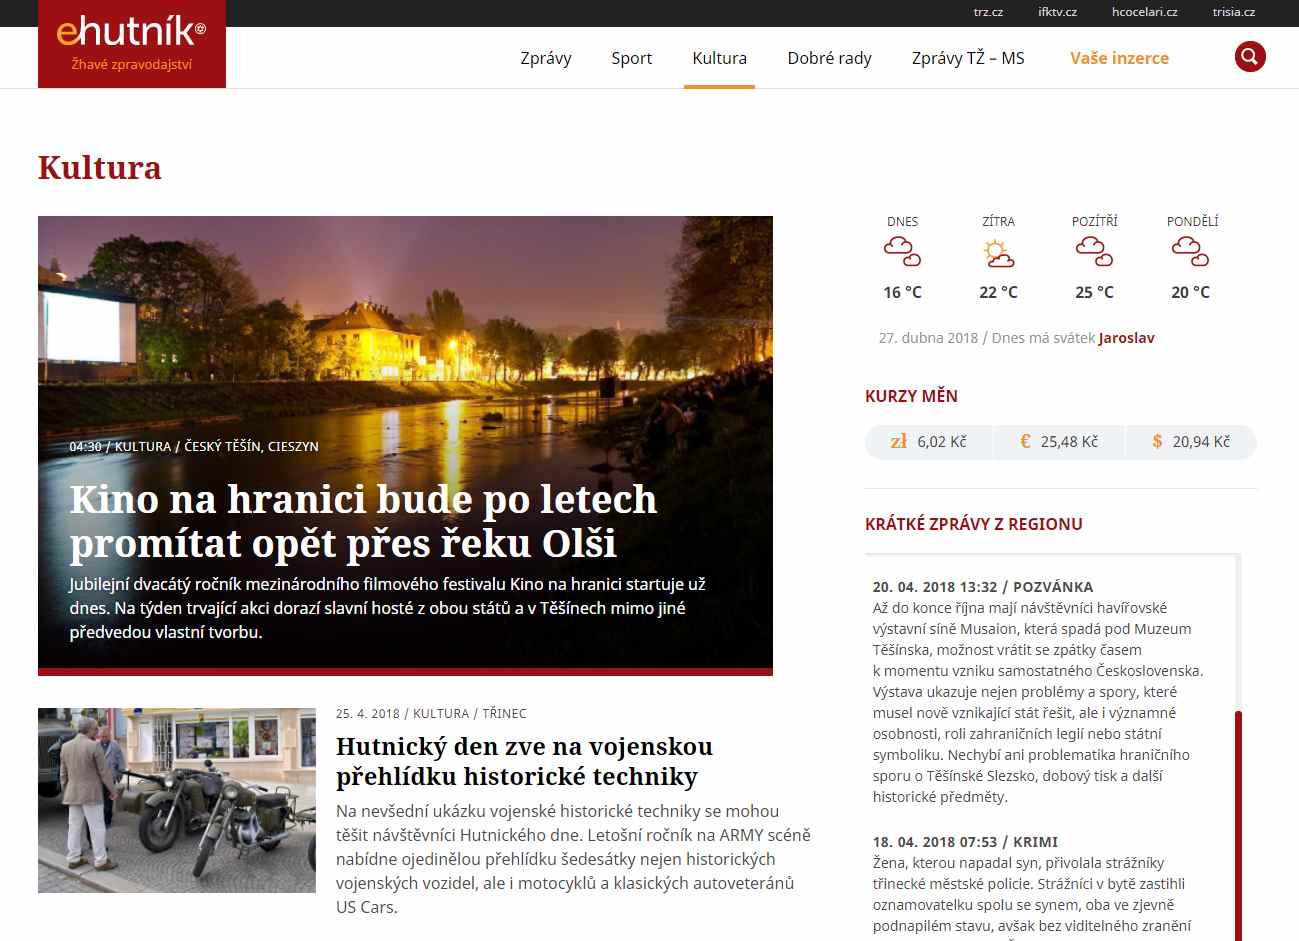Click the dollar currency symbol
This screenshot has width=1299, height=941.
(x=1157, y=441)
